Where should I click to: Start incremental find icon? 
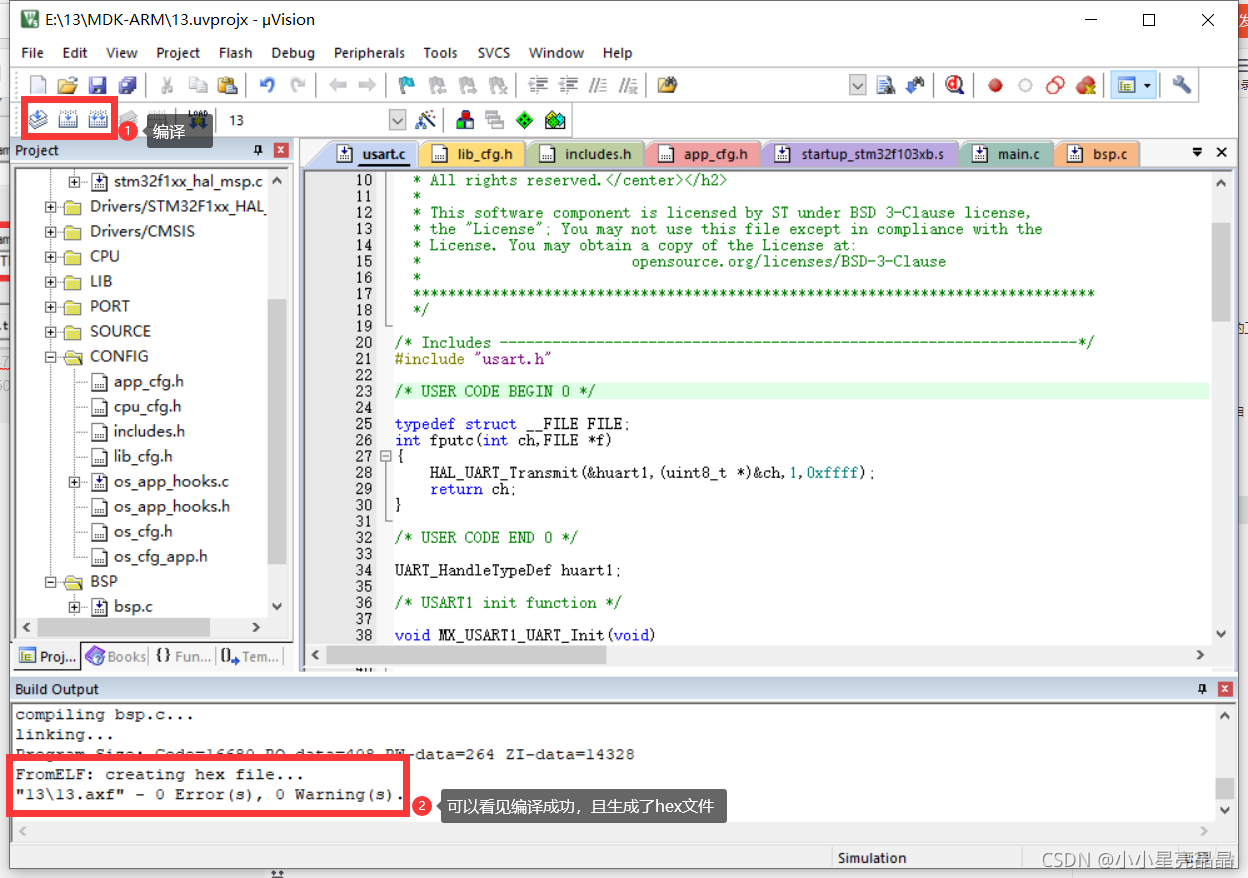click(915, 86)
